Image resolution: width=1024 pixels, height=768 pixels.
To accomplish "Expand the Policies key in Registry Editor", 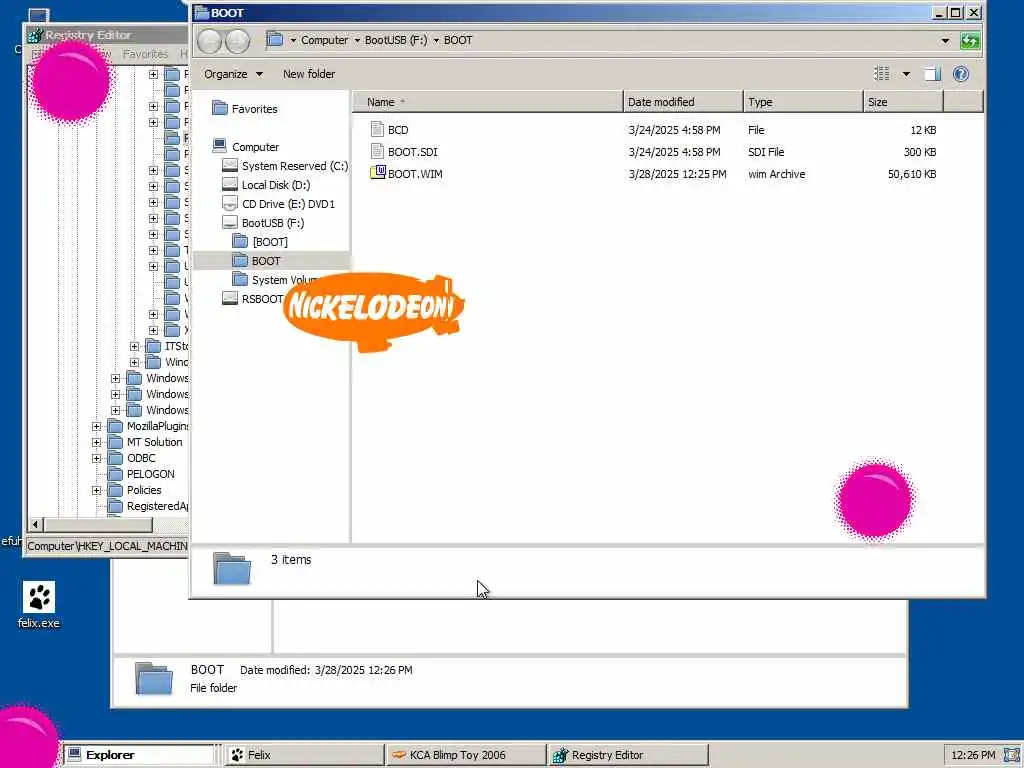I will (97, 490).
